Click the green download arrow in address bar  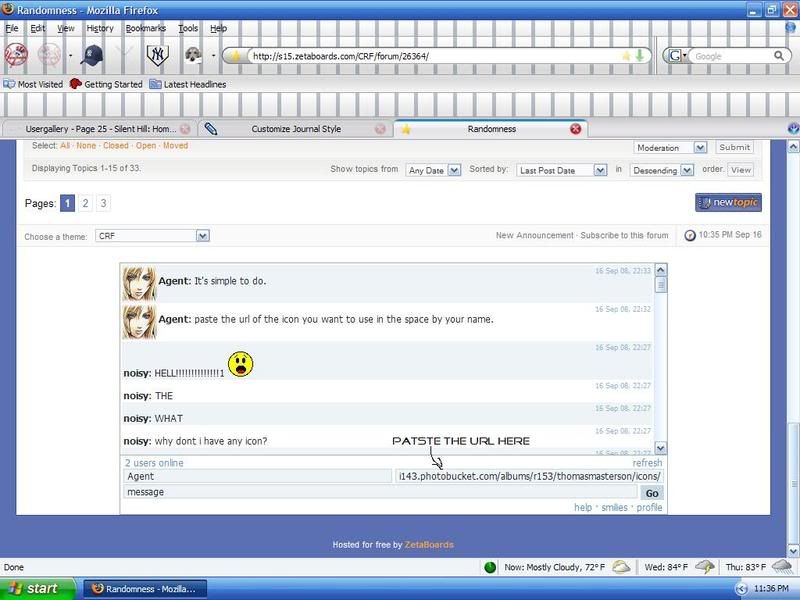coord(639,56)
